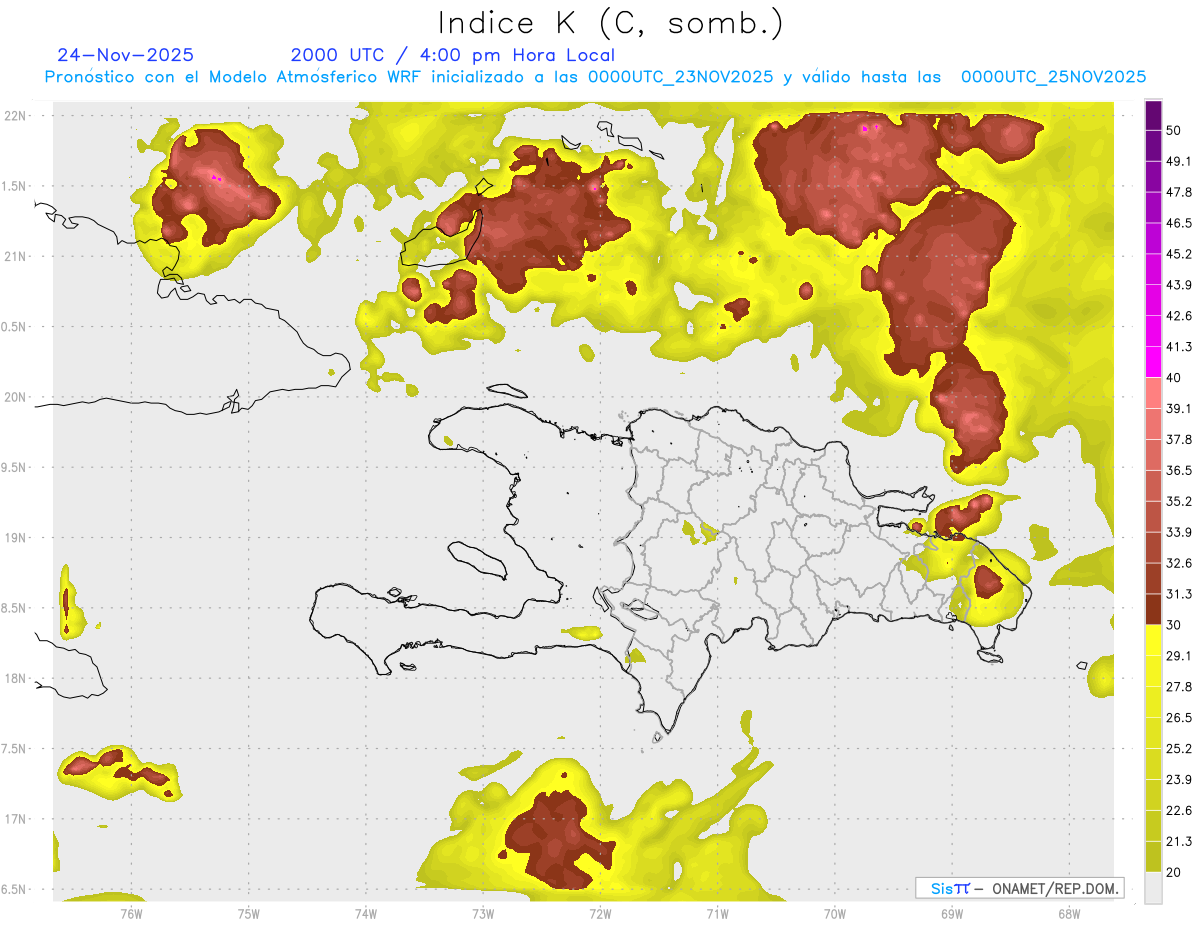Click the 45.2 value on color scale
Image resolution: width=1200 pixels, height=927 pixels.
(1179, 254)
